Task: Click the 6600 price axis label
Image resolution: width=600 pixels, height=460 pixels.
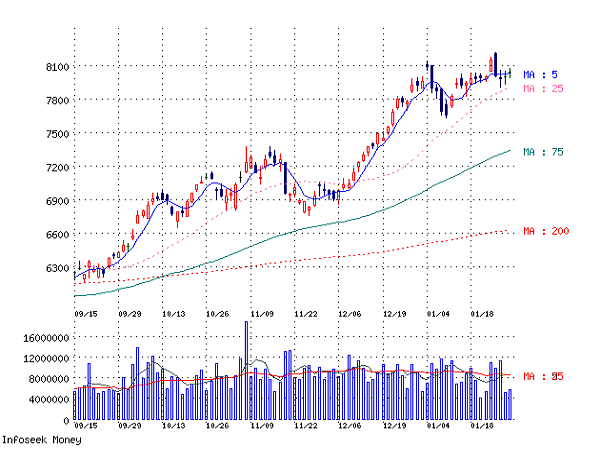Action: tap(57, 234)
